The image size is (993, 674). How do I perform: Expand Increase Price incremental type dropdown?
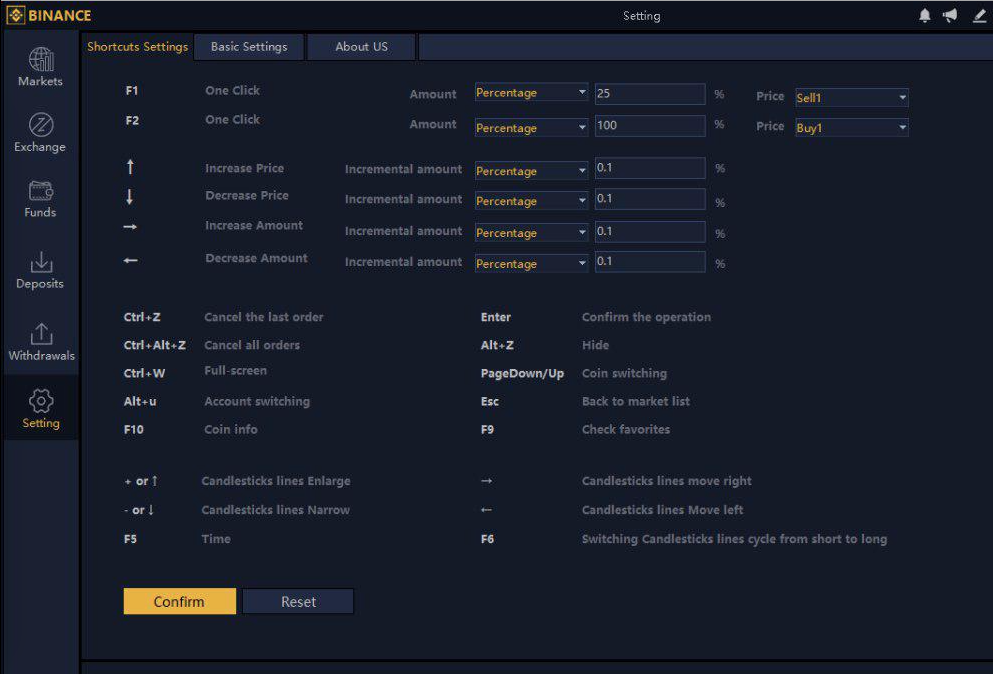531,171
